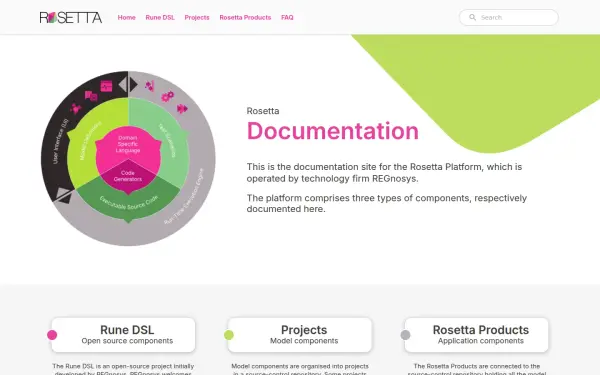Click the pink gears icon in the diagram
The image size is (600, 375).
coord(167,96)
